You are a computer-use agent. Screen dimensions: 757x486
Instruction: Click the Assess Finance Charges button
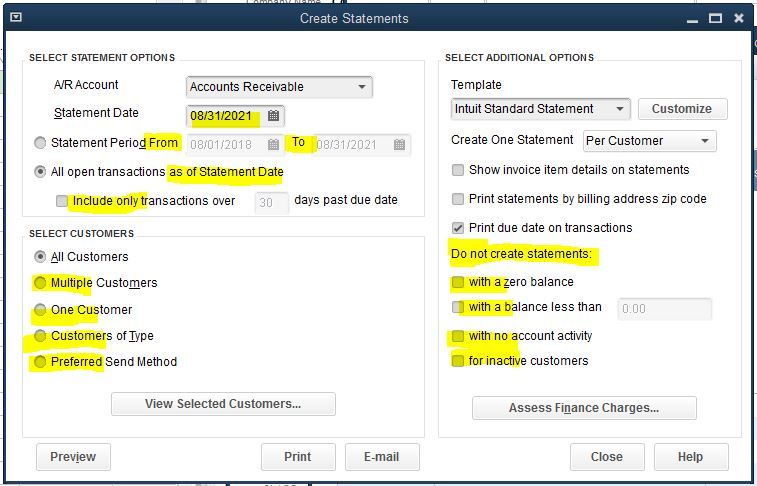[584, 408]
